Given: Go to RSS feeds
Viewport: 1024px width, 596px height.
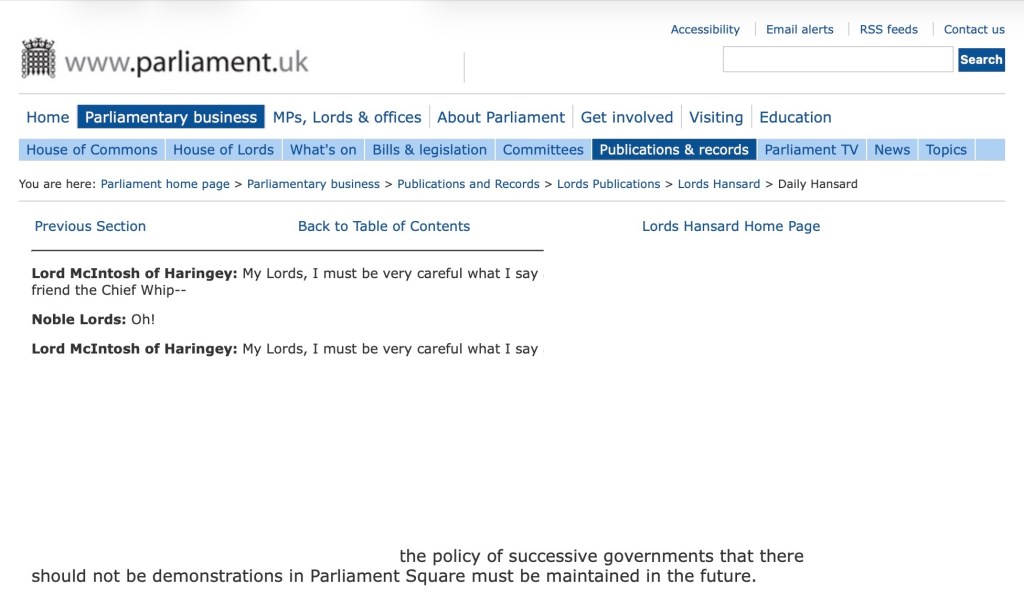Looking at the screenshot, I should click(x=888, y=30).
